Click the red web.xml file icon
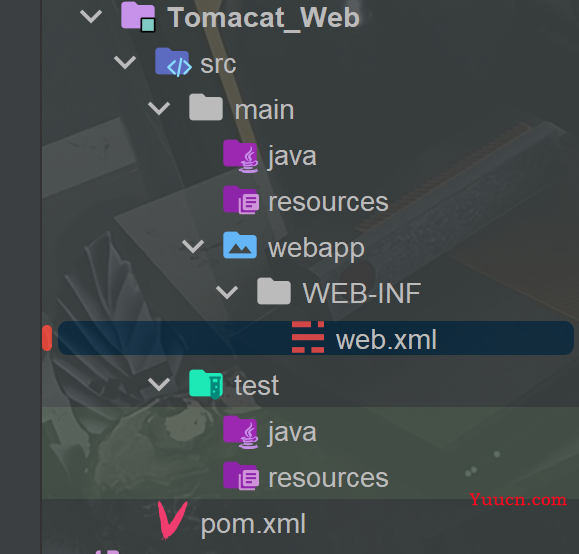The width and height of the screenshot is (579, 554). tap(308, 337)
